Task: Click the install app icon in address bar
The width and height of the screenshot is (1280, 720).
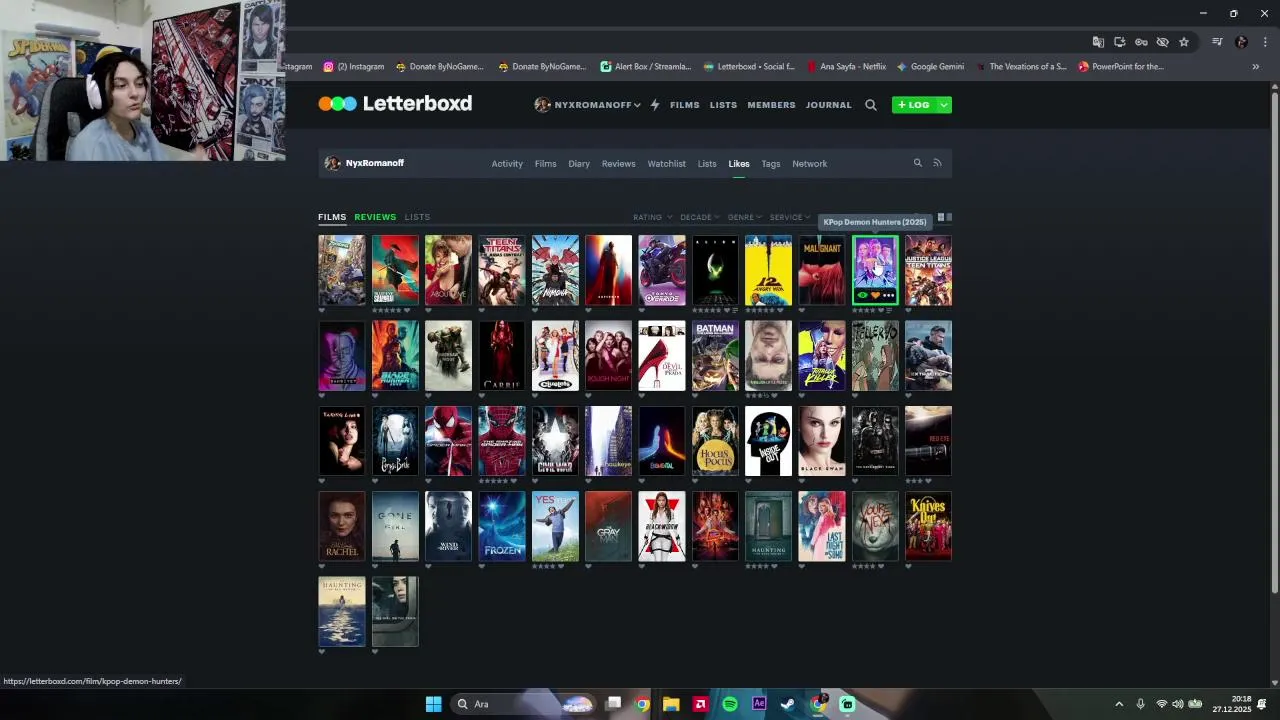Action: (1119, 42)
